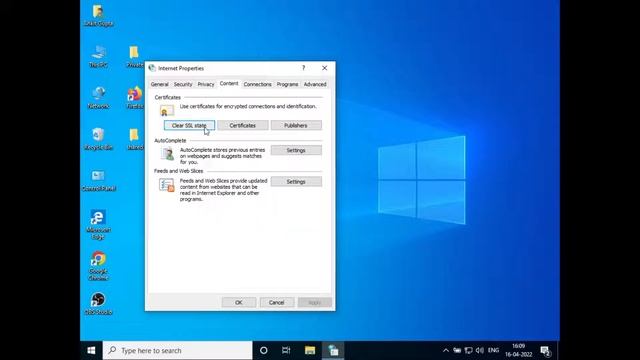Click the Feeds and Web Slices icon

tap(167, 185)
